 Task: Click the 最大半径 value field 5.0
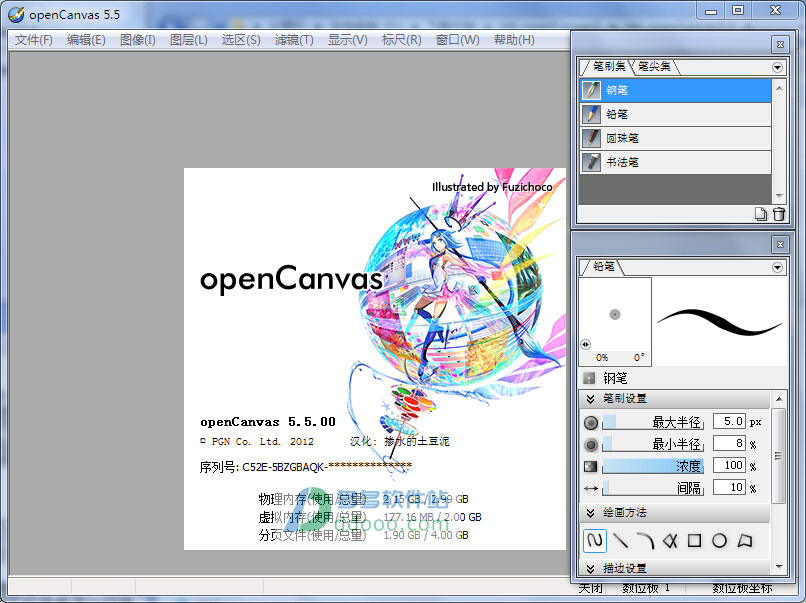click(729, 422)
